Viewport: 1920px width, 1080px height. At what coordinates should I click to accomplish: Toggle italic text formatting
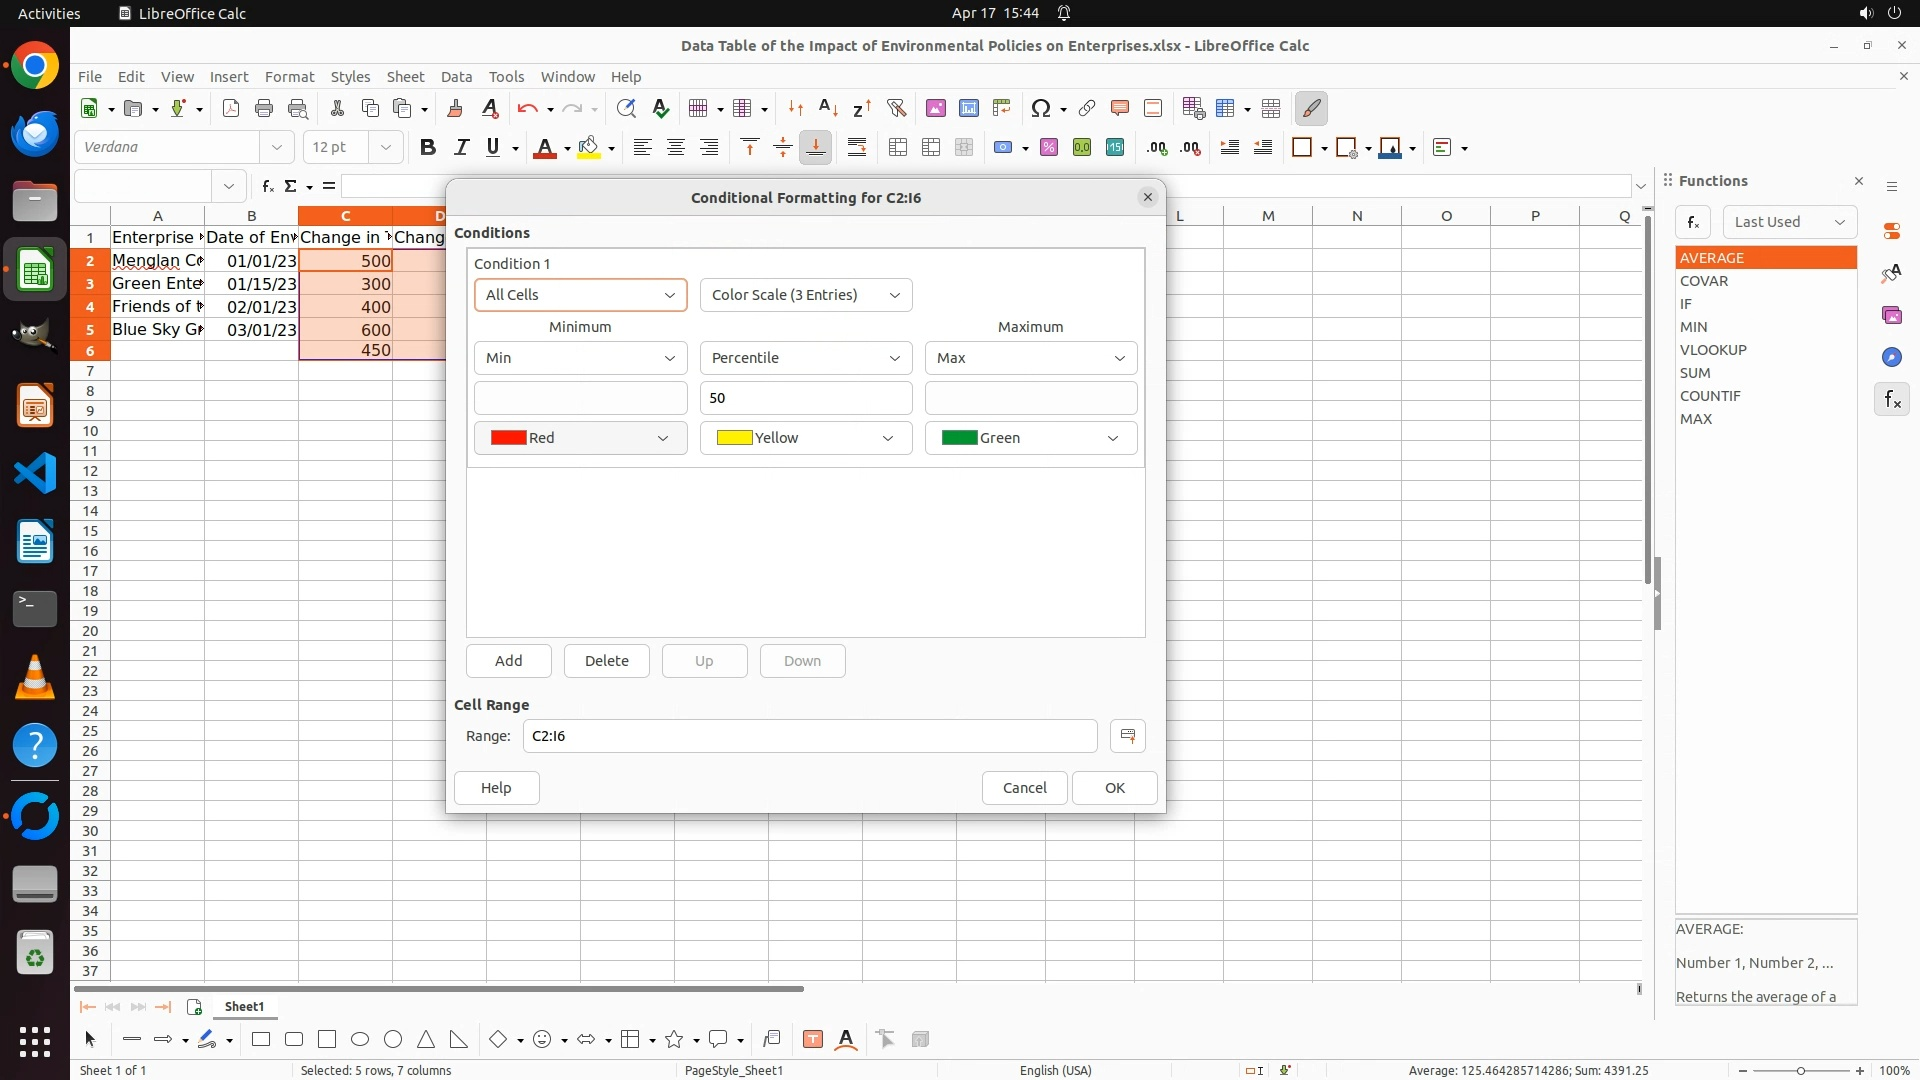coord(461,148)
